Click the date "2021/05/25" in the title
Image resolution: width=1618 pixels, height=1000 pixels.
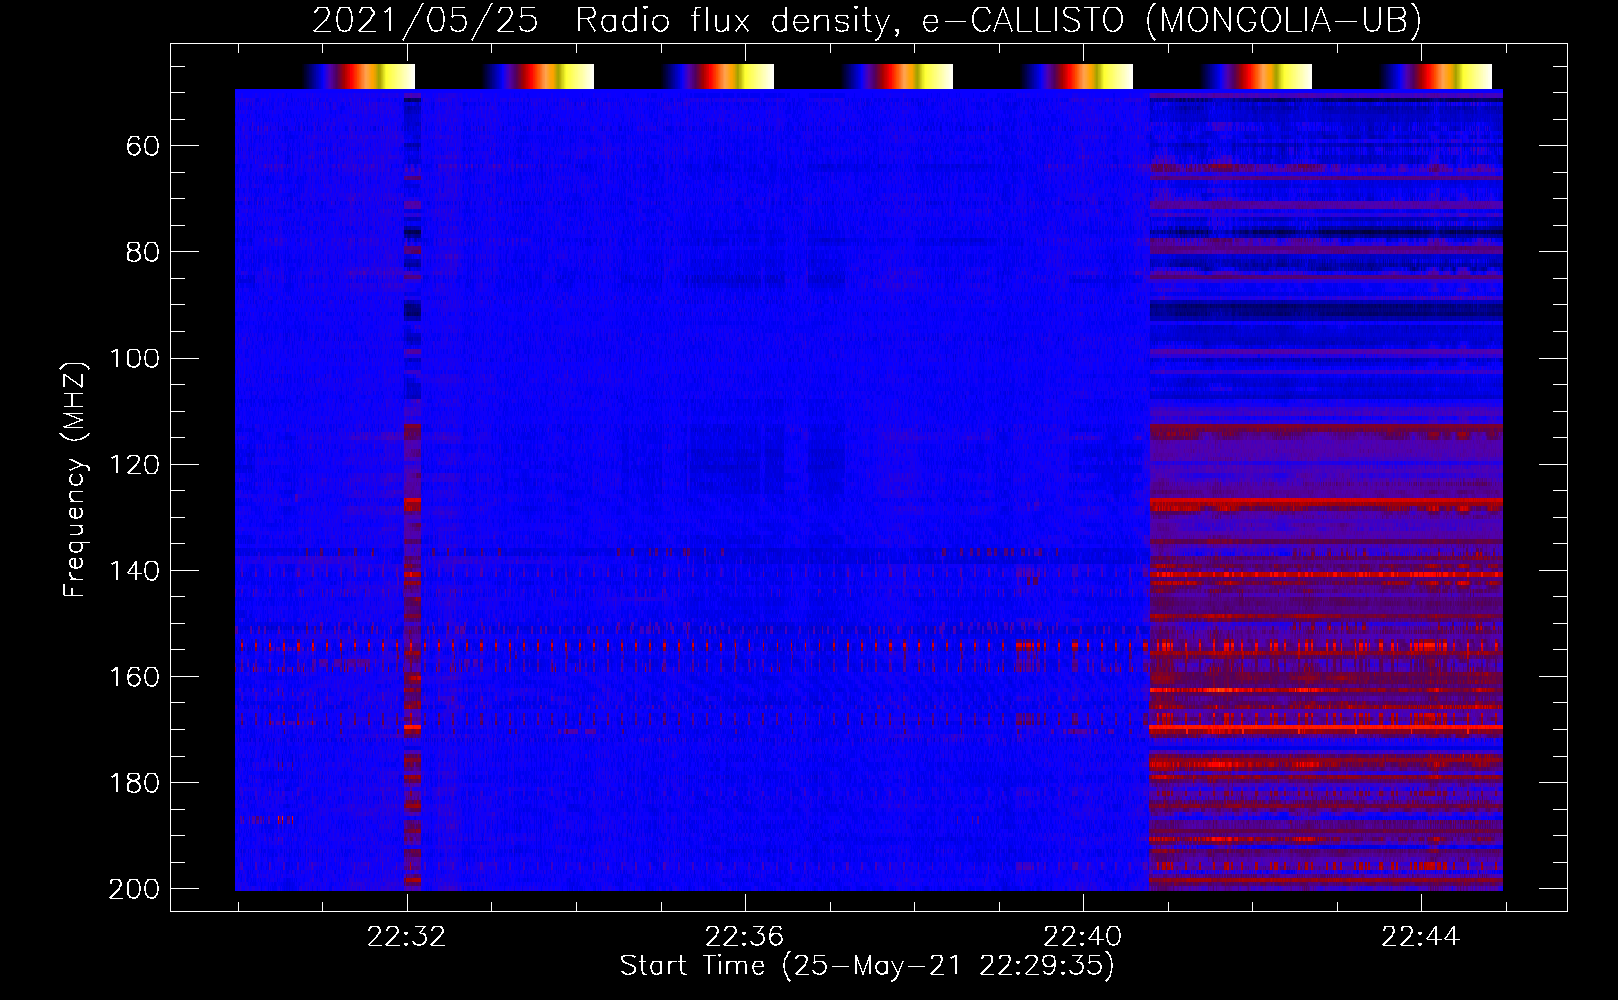426,20
